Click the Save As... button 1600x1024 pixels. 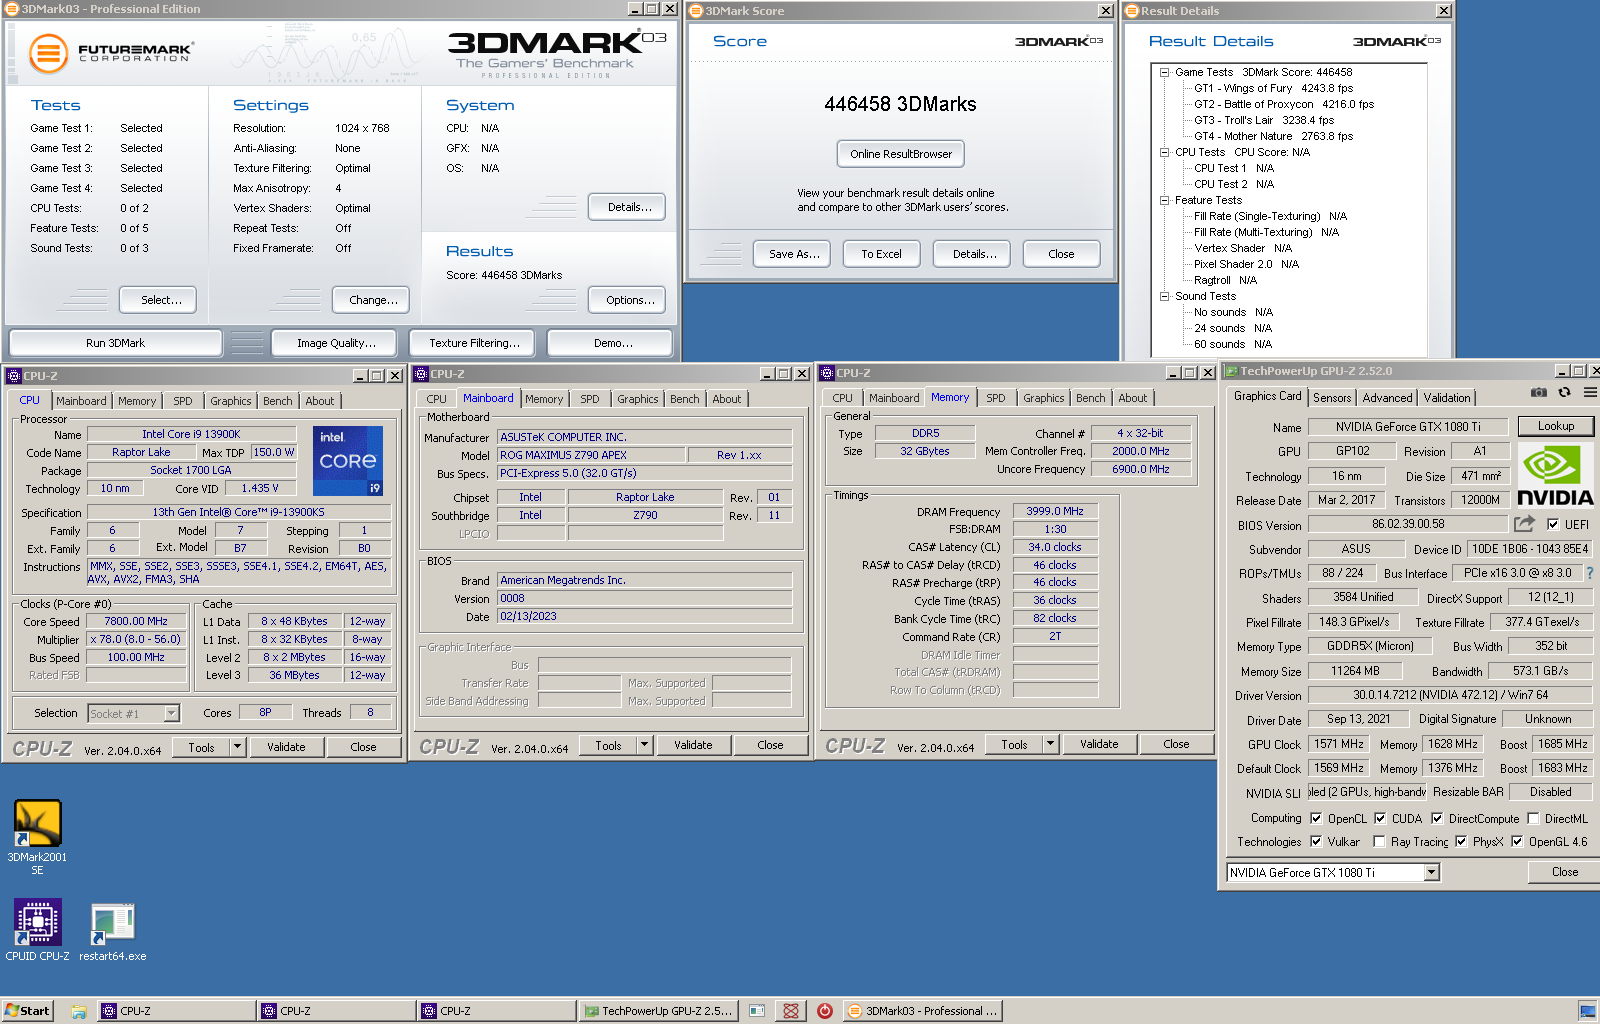[794, 254]
